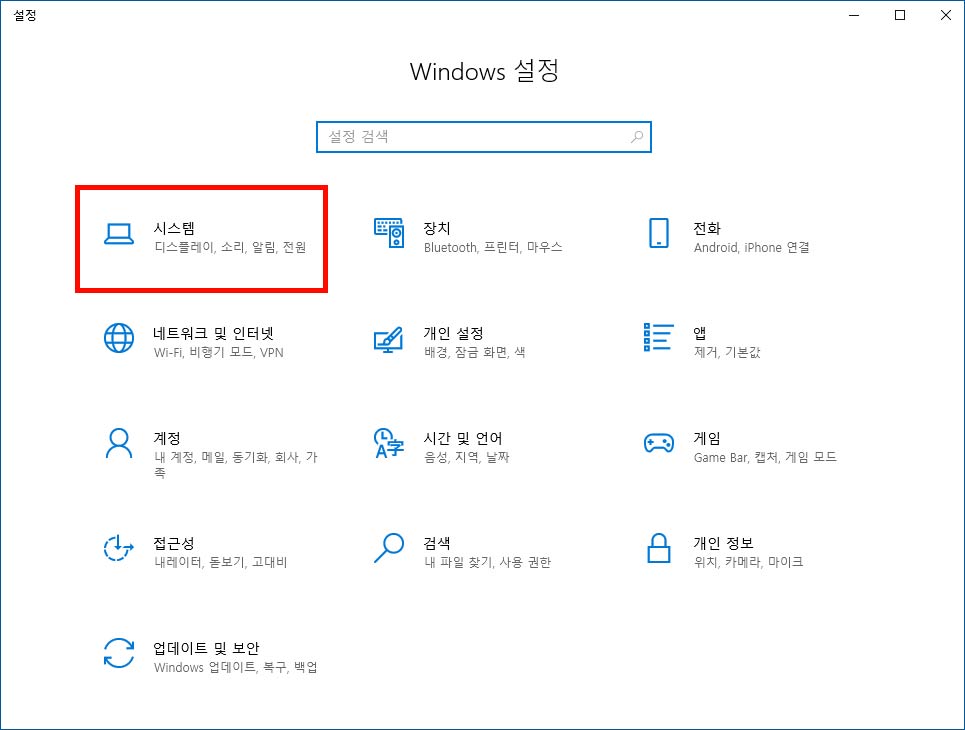Select the 업데이트 및 보안 title
965x730 pixels.
(206, 648)
